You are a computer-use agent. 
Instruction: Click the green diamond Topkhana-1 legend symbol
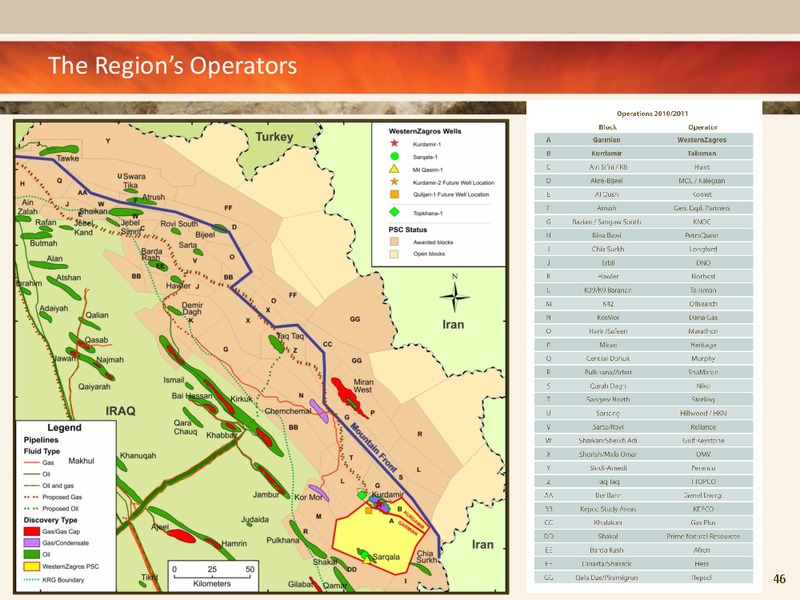point(394,212)
